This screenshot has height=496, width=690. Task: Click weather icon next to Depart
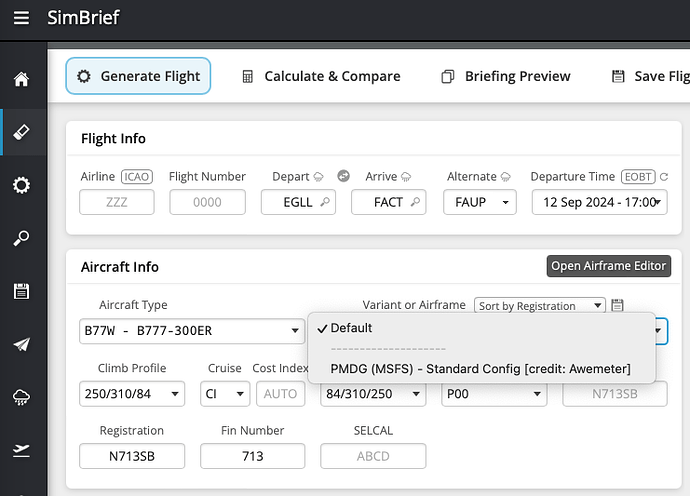[318, 177]
